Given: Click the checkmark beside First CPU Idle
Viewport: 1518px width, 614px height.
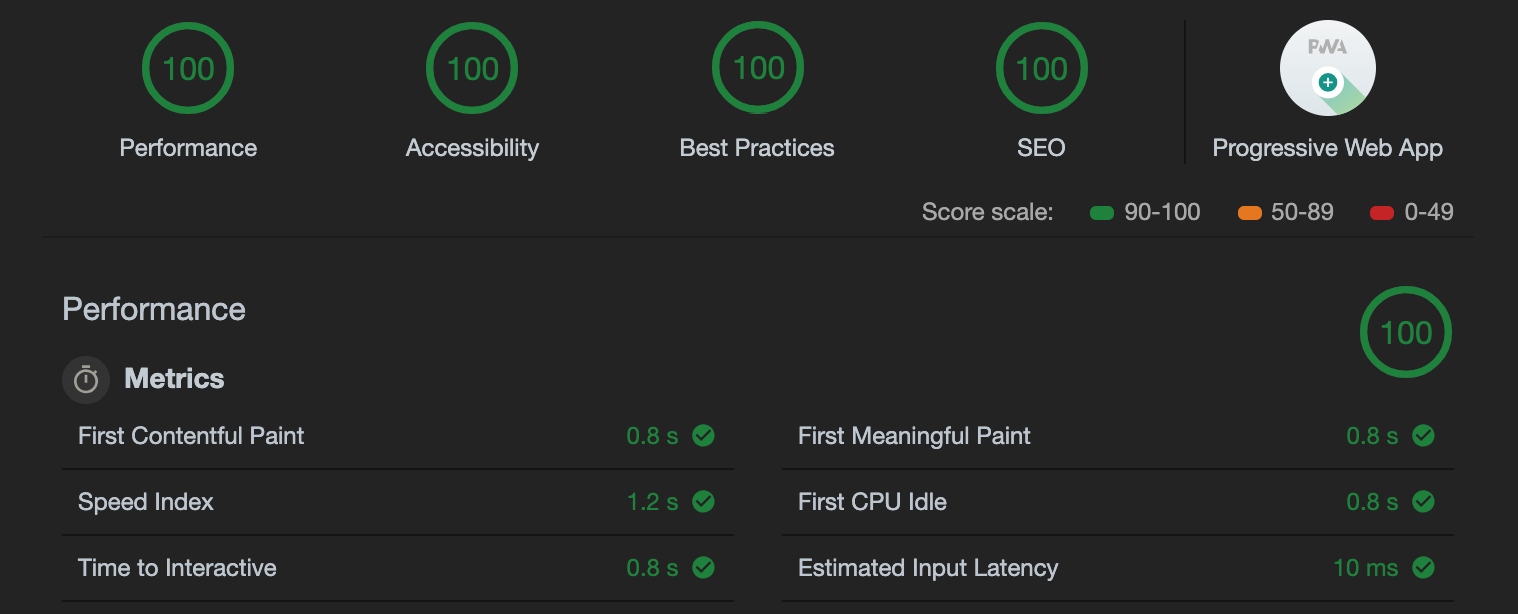Looking at the screenshot, I should coord(1424,501).
